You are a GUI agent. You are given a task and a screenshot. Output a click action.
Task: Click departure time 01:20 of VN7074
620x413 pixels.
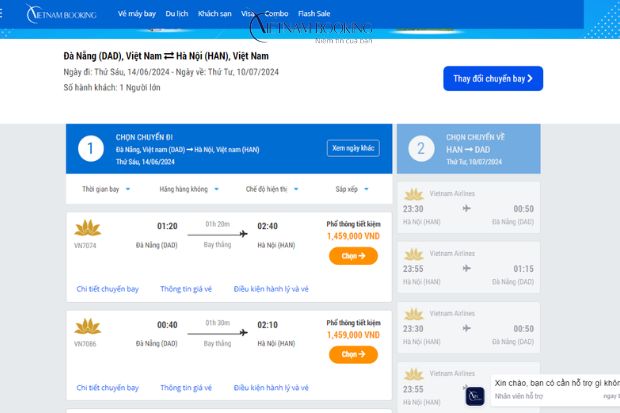(167, 226)
